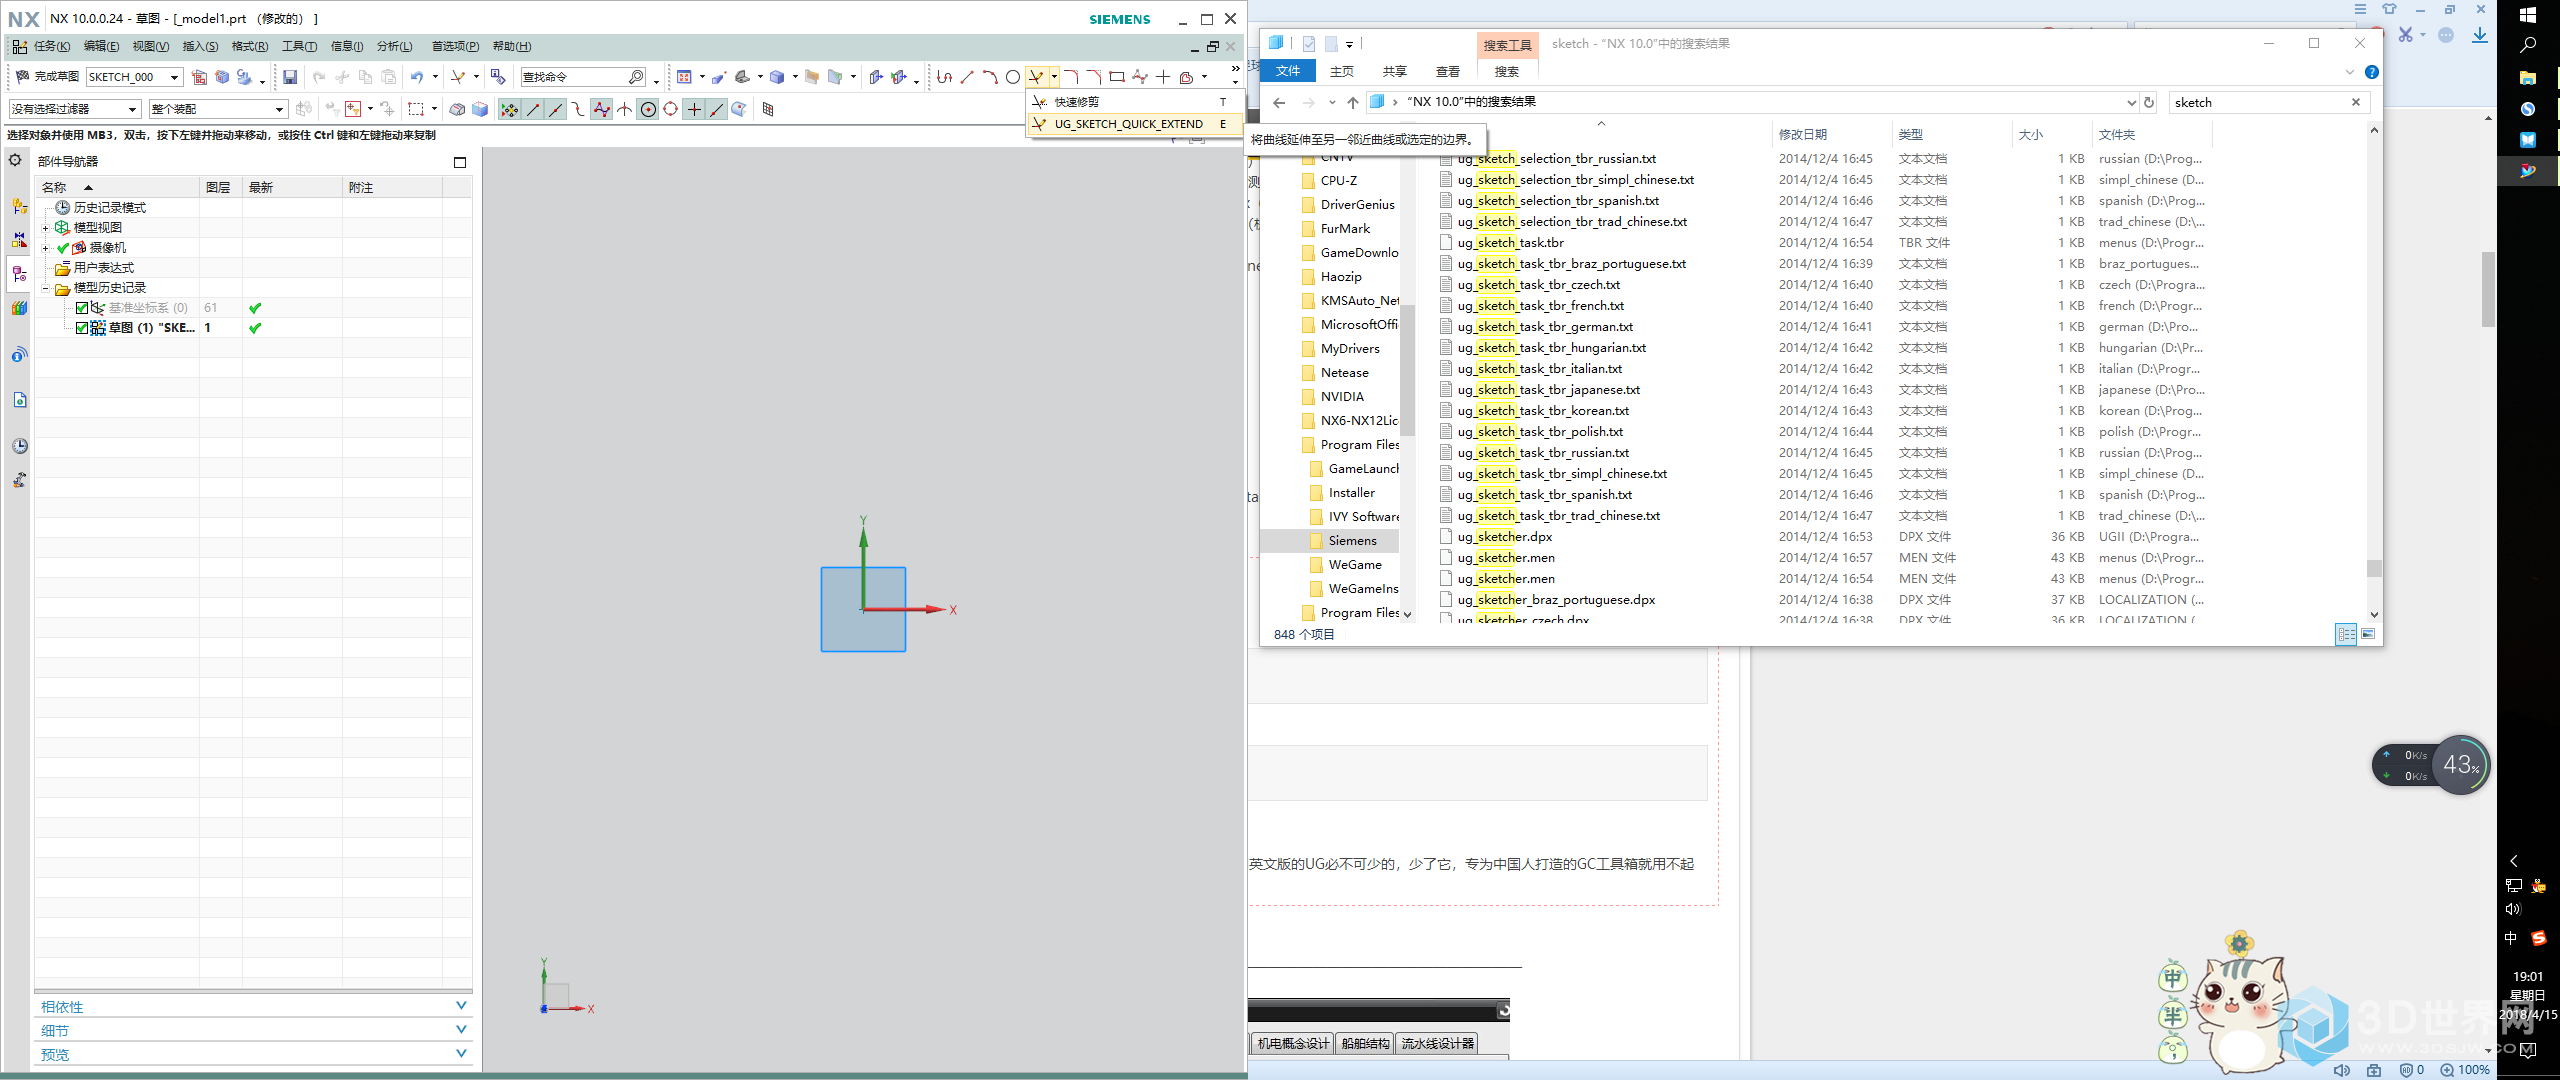2560x1080 pixels.
Task: Clear the Explorer sketch search box
Action: pyautogui.click(x=2355, y=102)
